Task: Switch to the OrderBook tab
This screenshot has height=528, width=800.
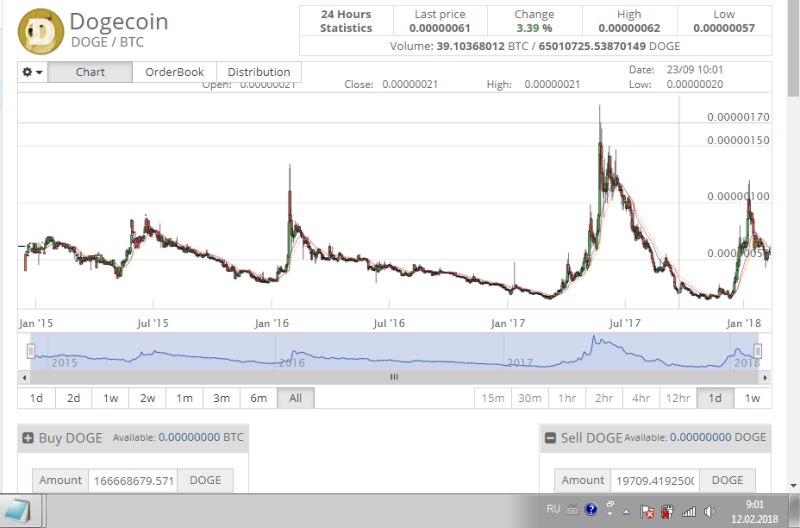Action: click(x=174, y=72)
